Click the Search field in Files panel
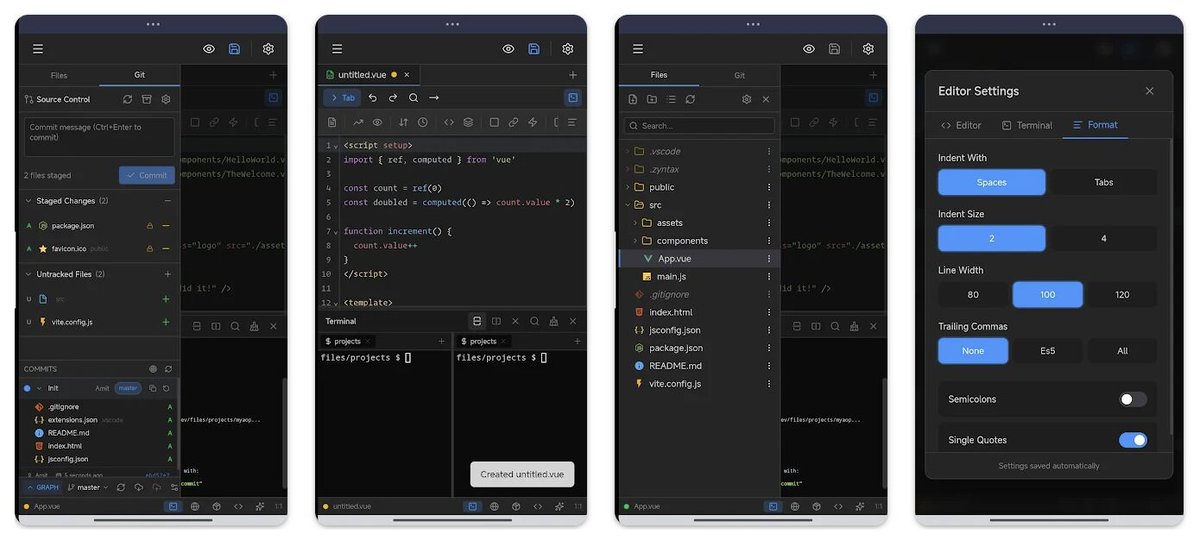 (699, 126)
